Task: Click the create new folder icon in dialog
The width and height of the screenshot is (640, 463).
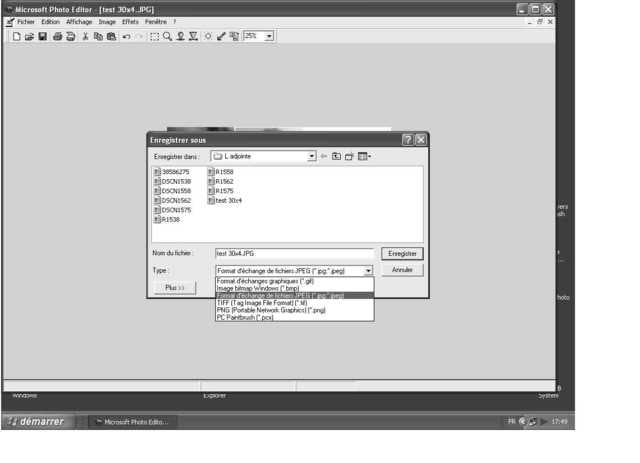Action: [349, 156]
